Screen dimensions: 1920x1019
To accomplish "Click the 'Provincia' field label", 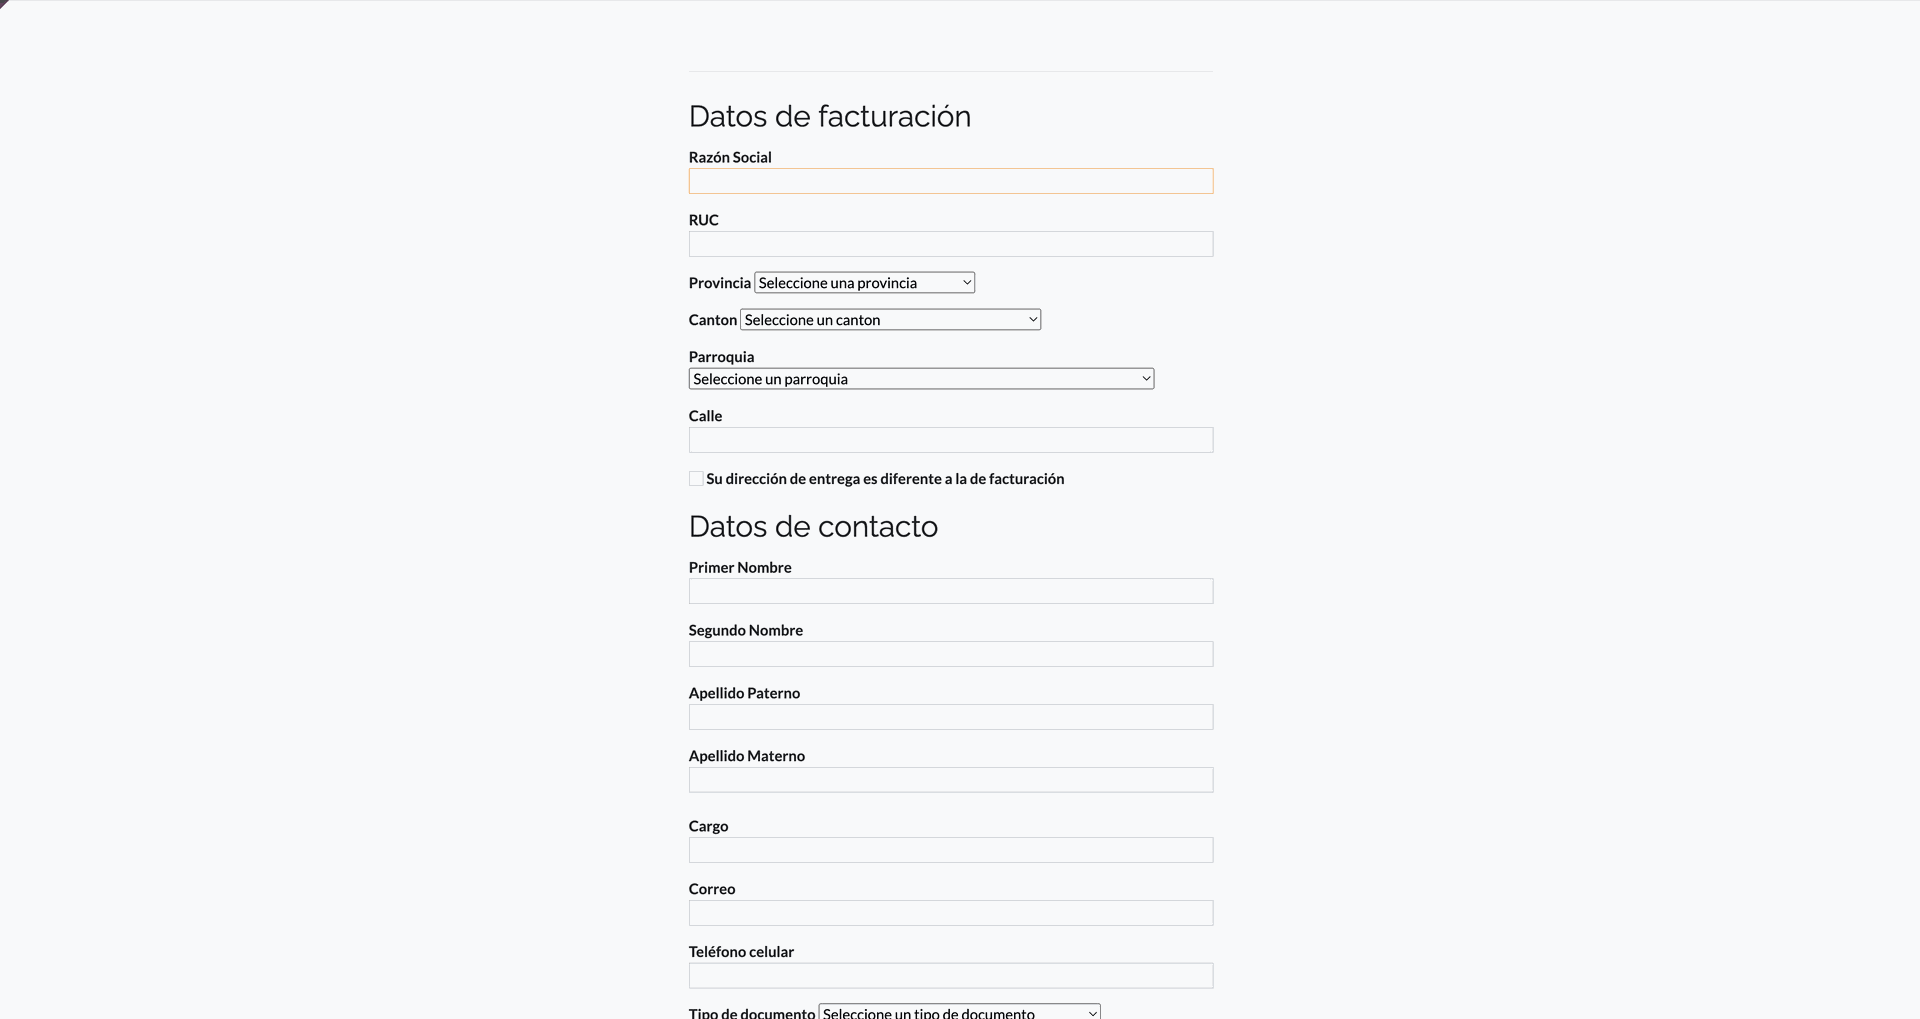I will pos(719,283).
